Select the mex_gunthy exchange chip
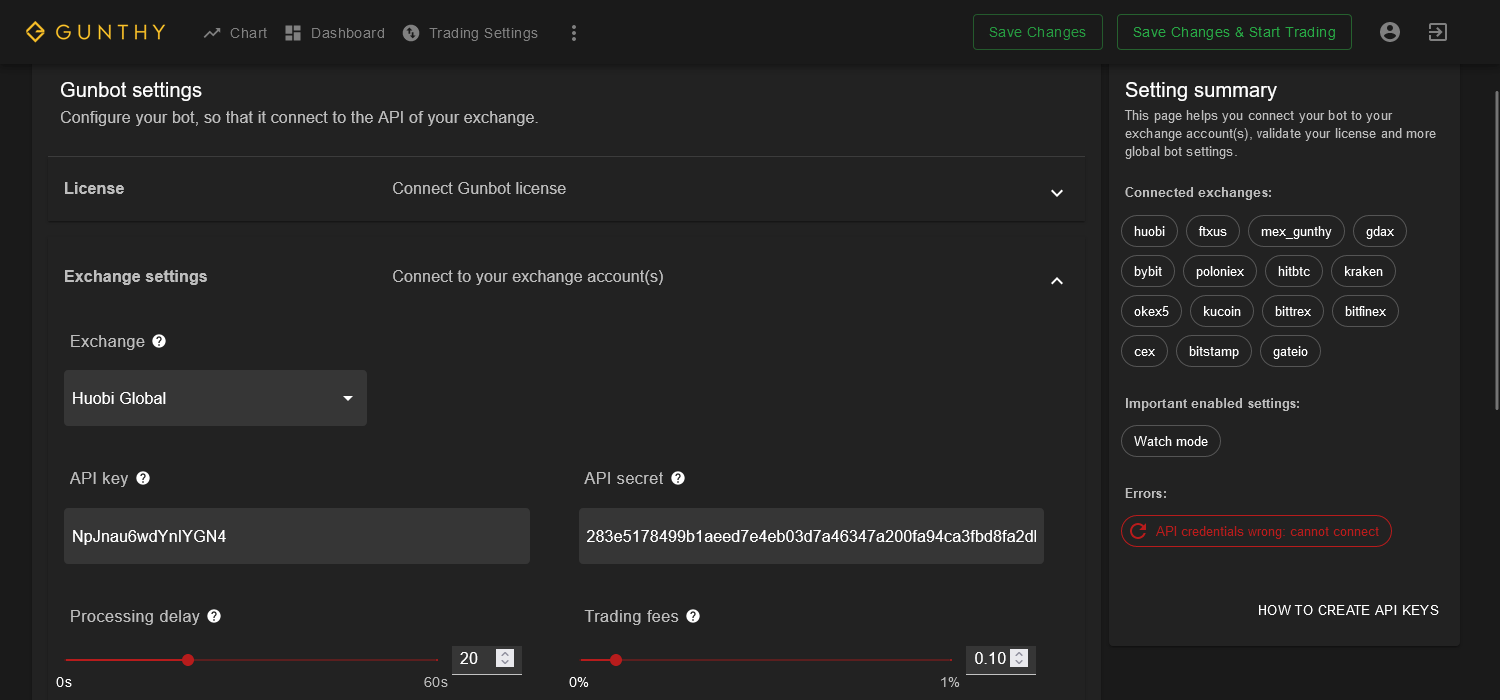Image resolution: width=1500 pixels, height=700 pixels. pos(1296,231)
